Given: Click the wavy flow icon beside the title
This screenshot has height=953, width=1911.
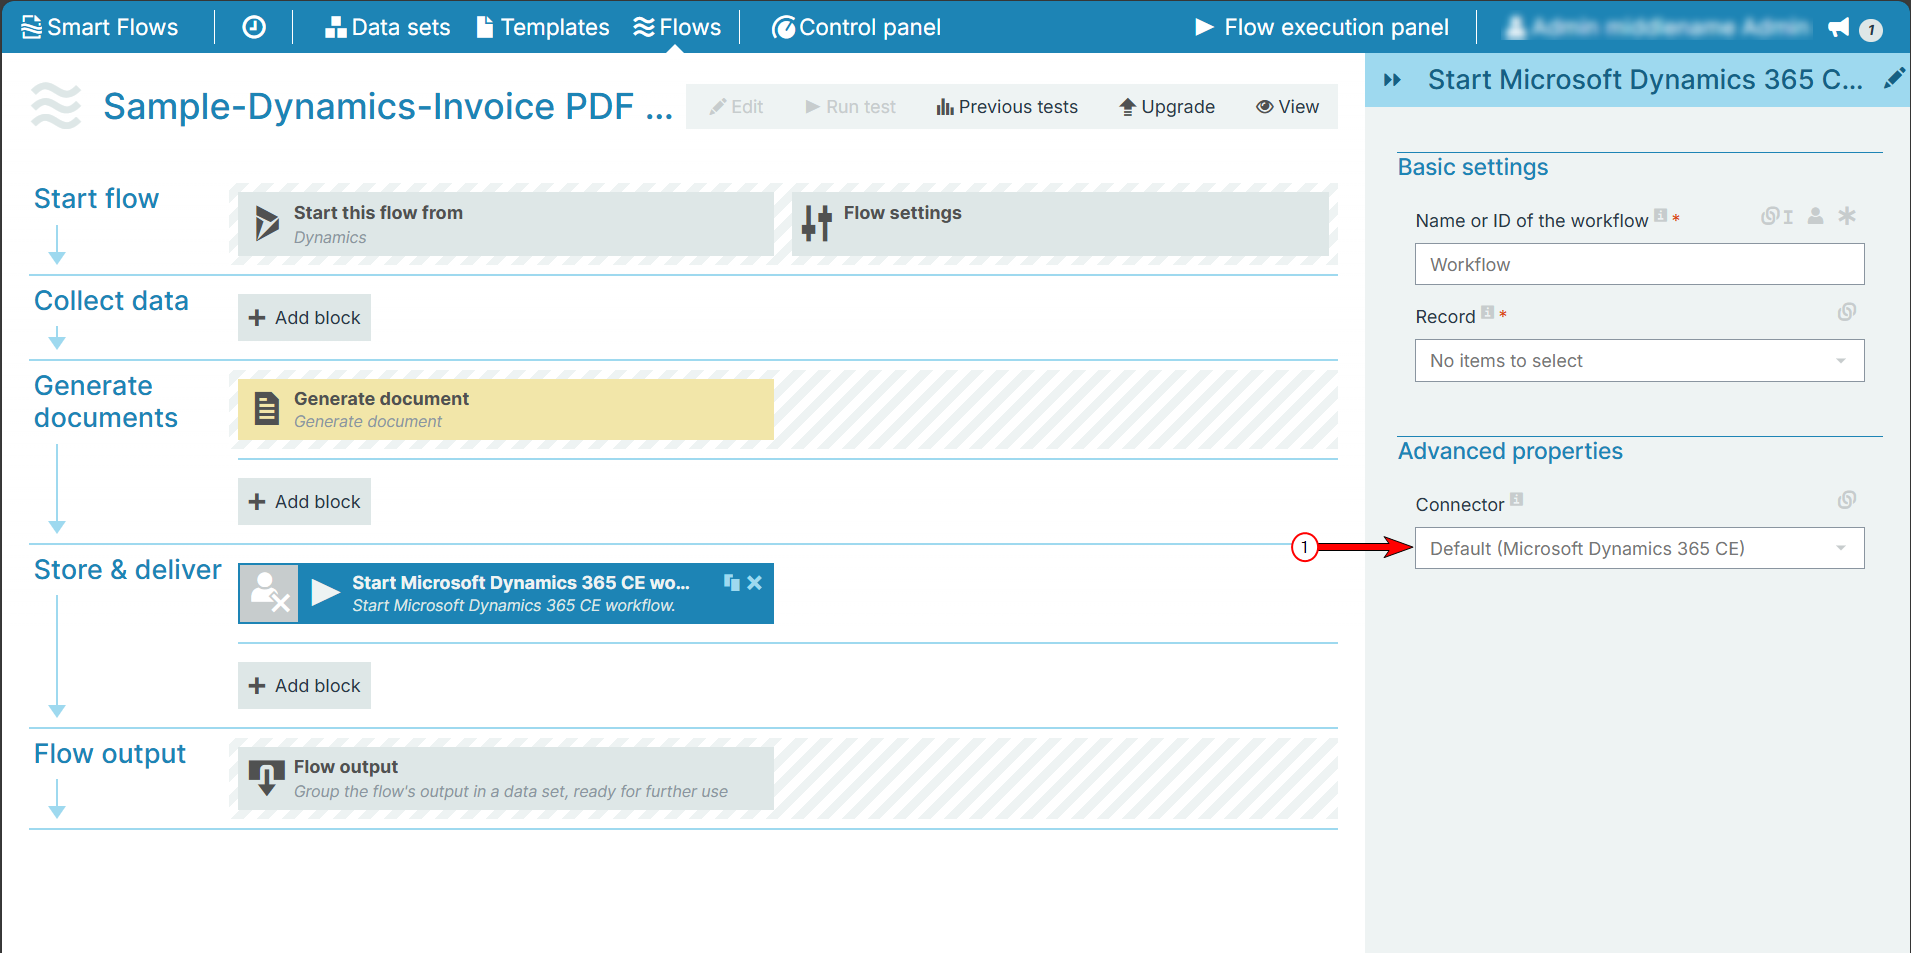Looking at the screenshot, I should 56,106.
